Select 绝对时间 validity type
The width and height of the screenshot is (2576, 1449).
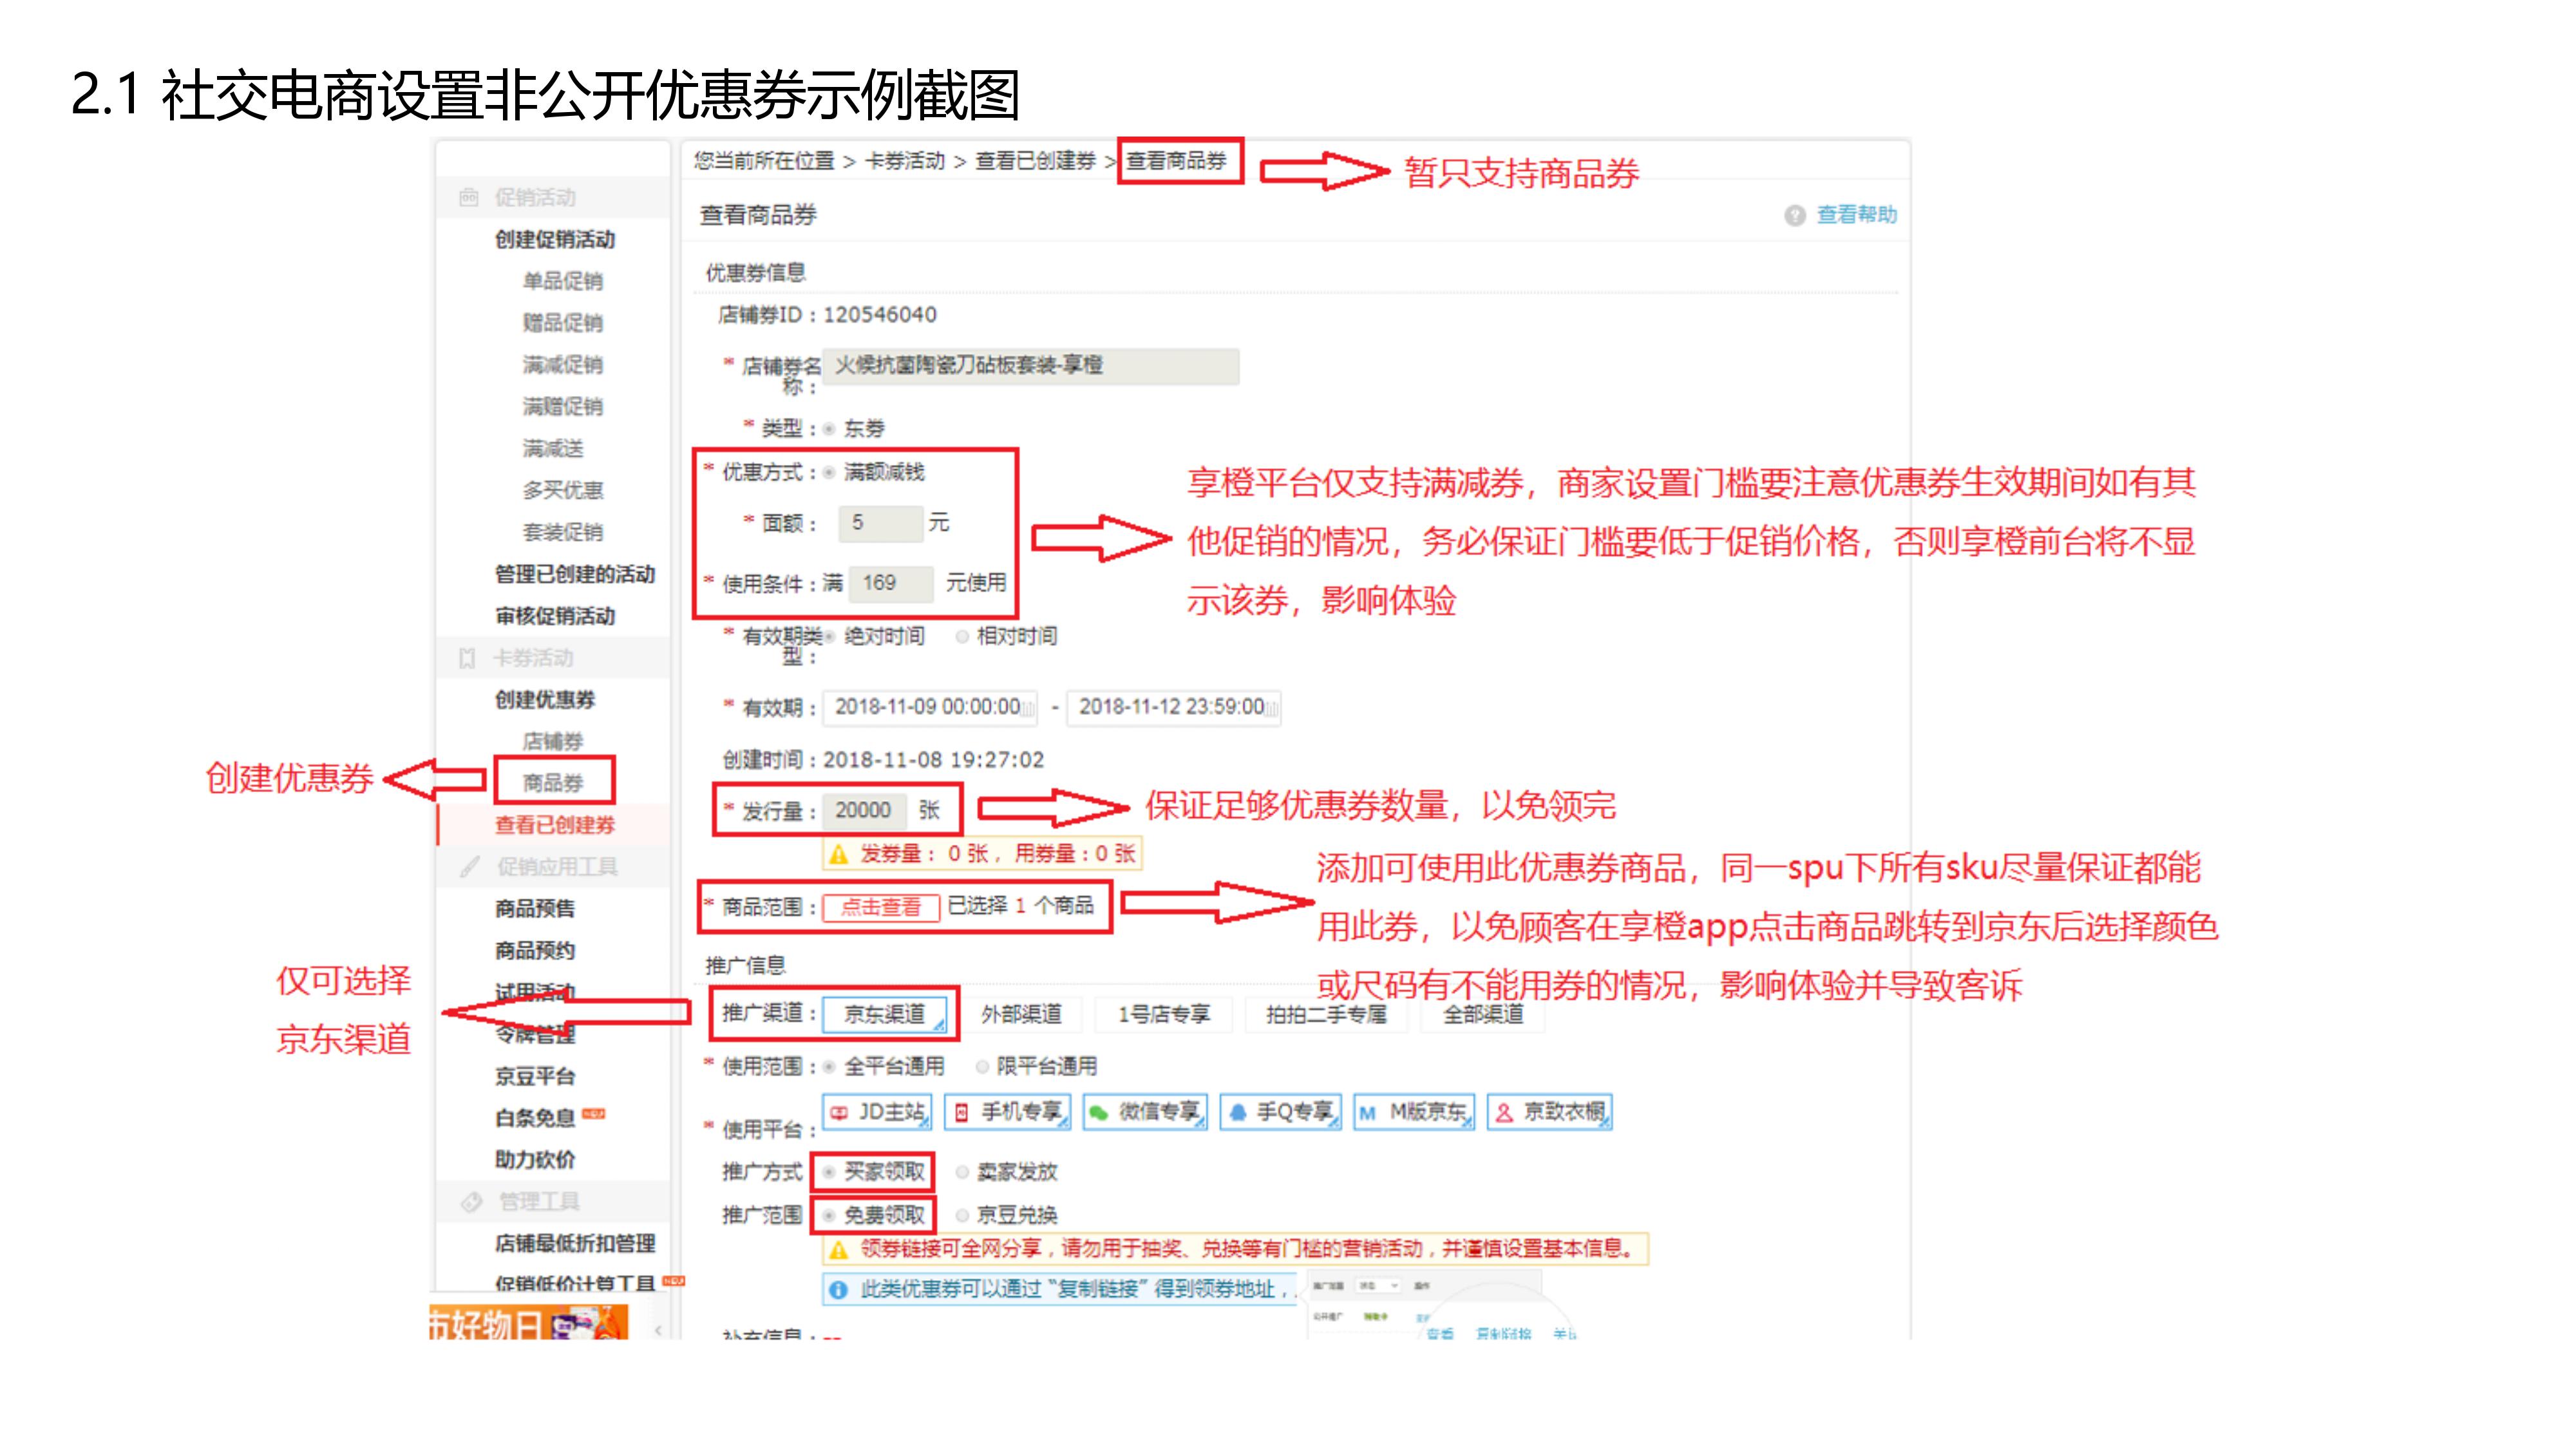829,637
